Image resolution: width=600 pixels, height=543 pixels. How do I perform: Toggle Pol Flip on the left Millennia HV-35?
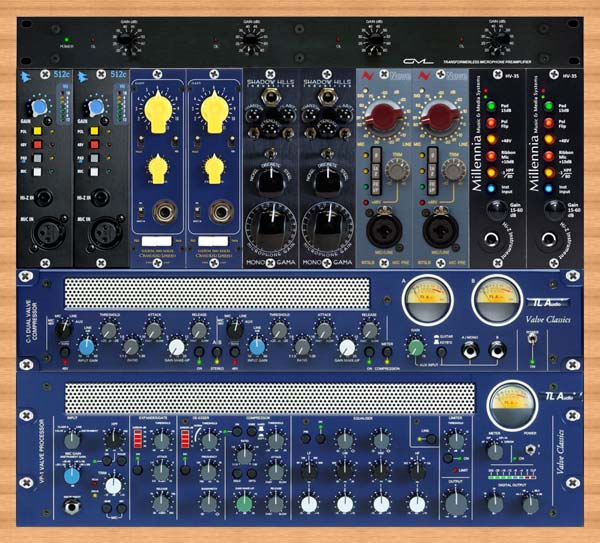click(491, 123)
